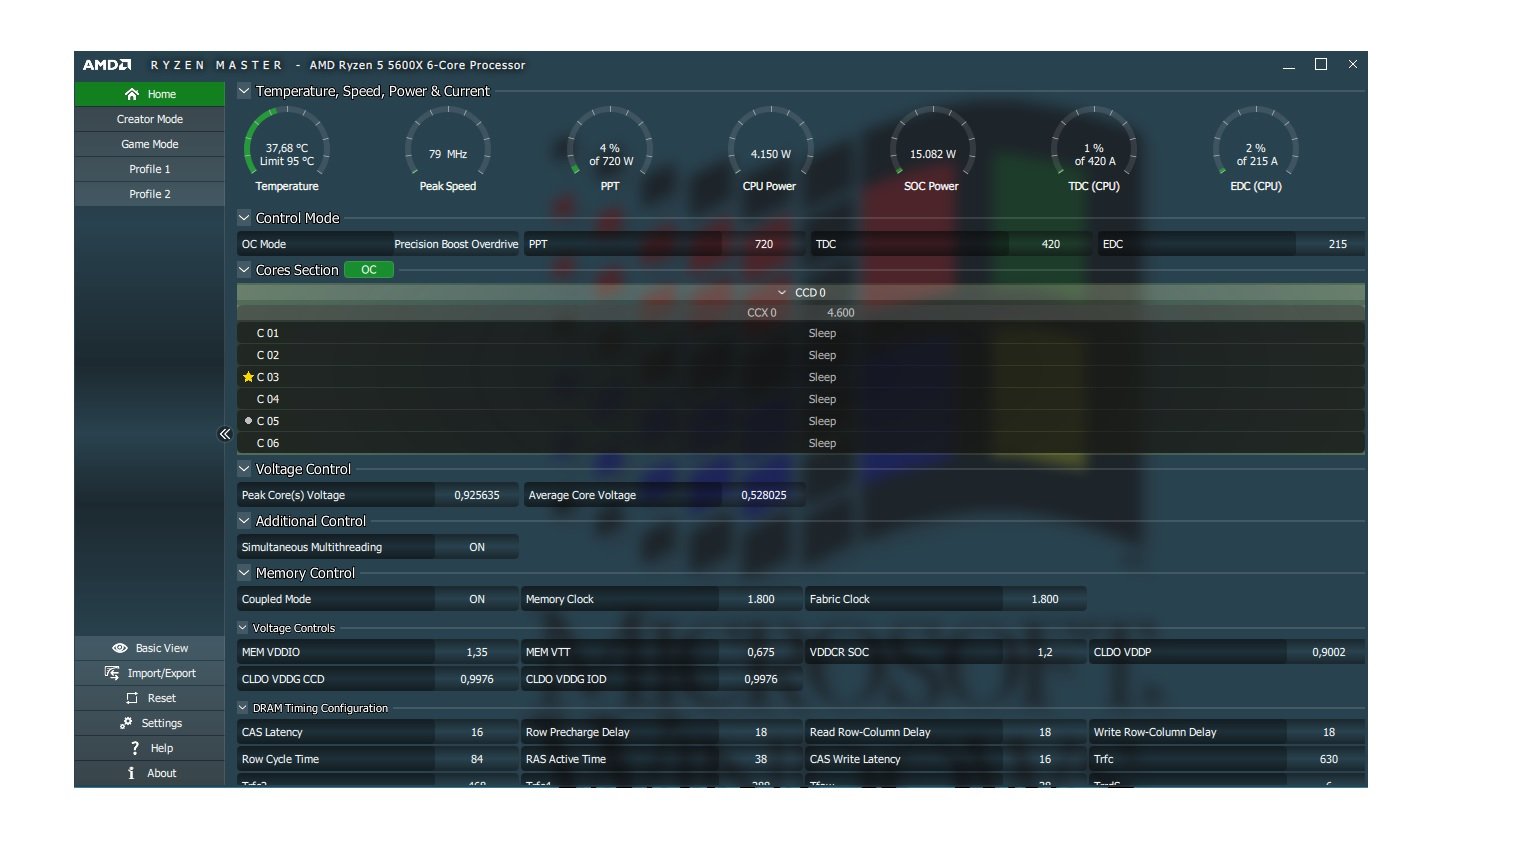Click Peak Core(s) Voltage value 0,925635
The width and height of the screenshot is (1536, 864).
point(477,495)
